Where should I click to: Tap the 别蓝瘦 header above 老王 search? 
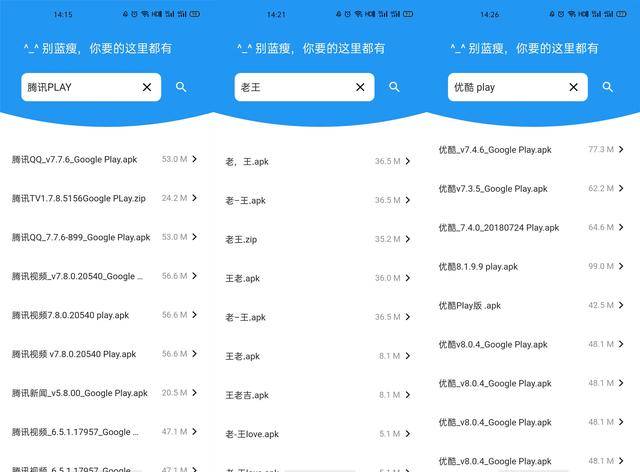(311, 49)
